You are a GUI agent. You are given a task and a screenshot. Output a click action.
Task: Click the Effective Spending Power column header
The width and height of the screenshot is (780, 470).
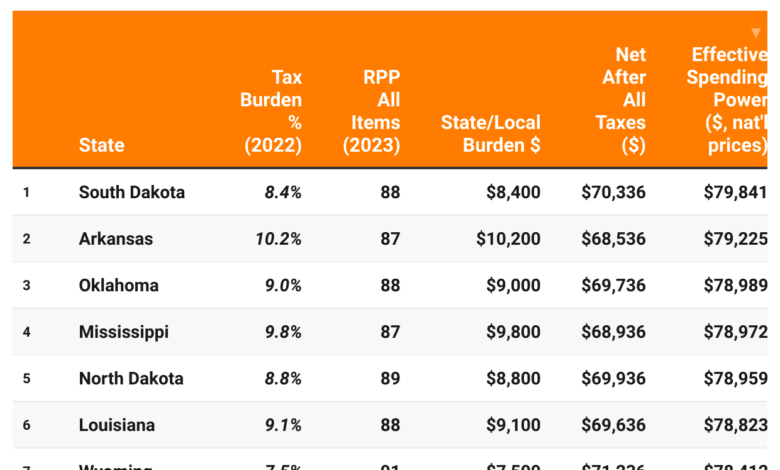pos(728,100)
